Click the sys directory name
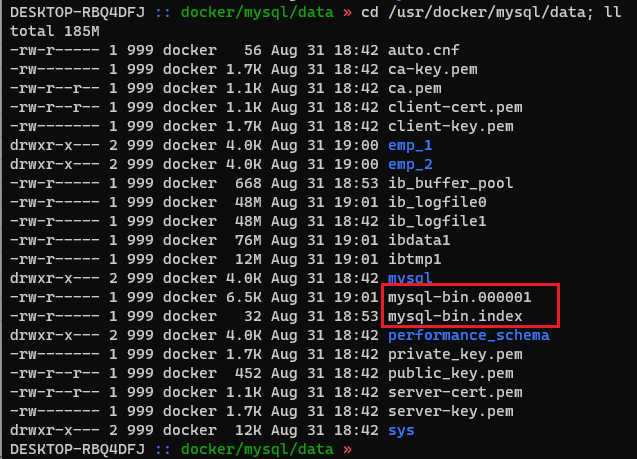 click(402, 430)
